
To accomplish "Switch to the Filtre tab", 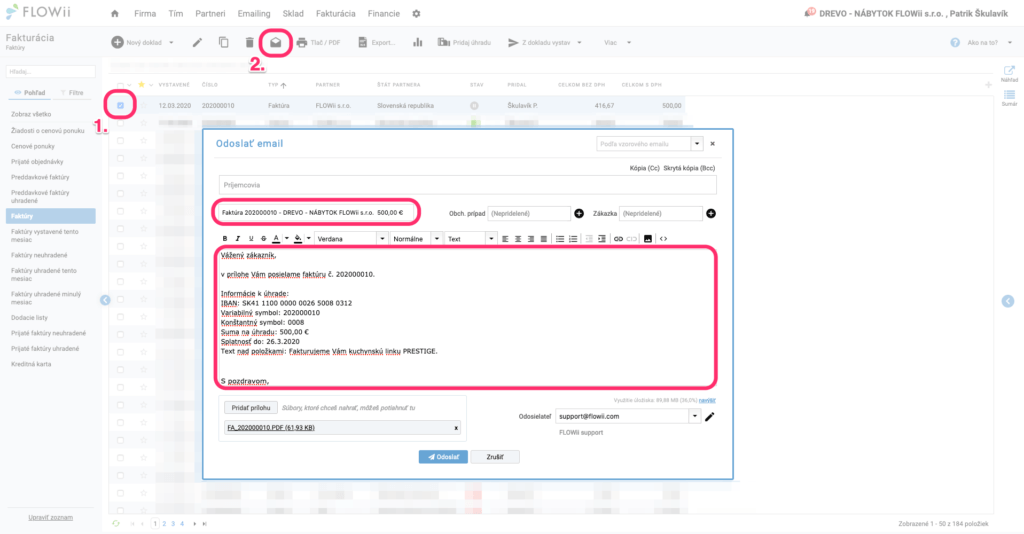I will 72,93.
